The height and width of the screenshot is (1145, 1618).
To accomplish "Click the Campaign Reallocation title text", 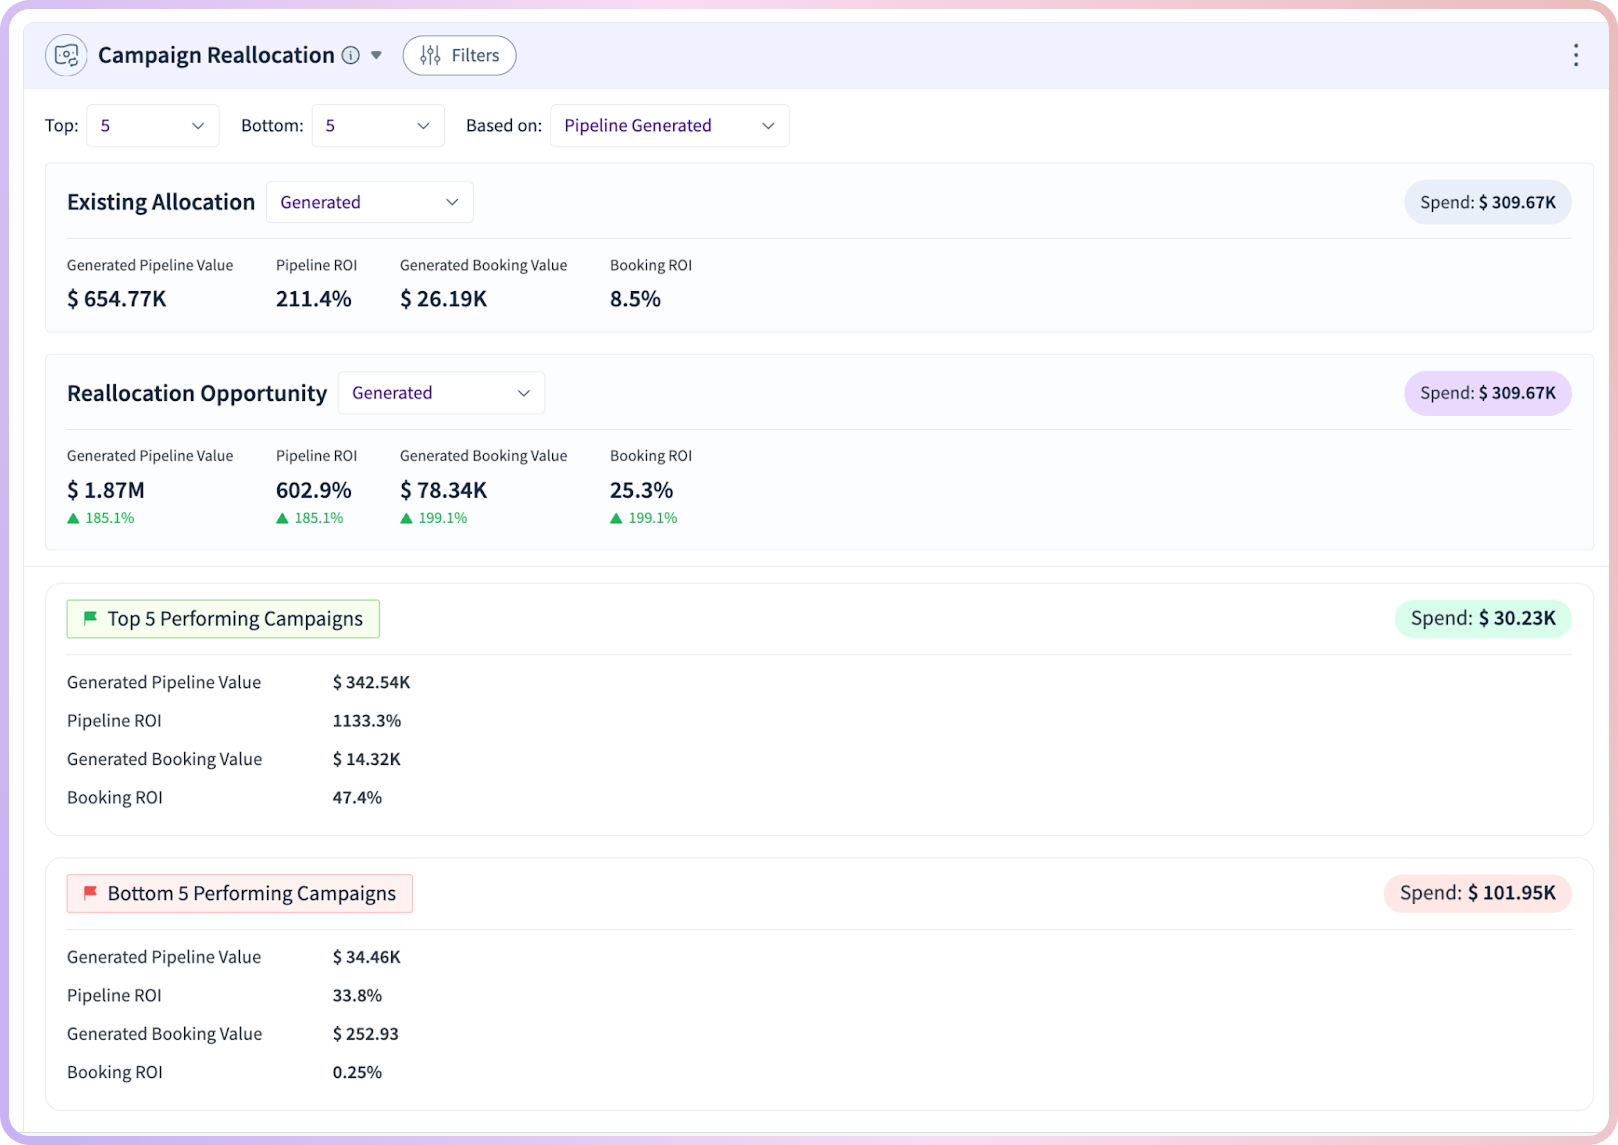I will pyautogui.click(x=216, y=55).
